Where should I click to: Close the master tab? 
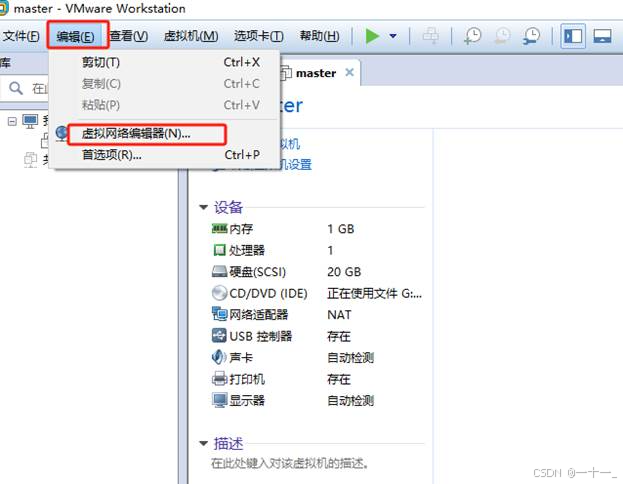(350, 72)
